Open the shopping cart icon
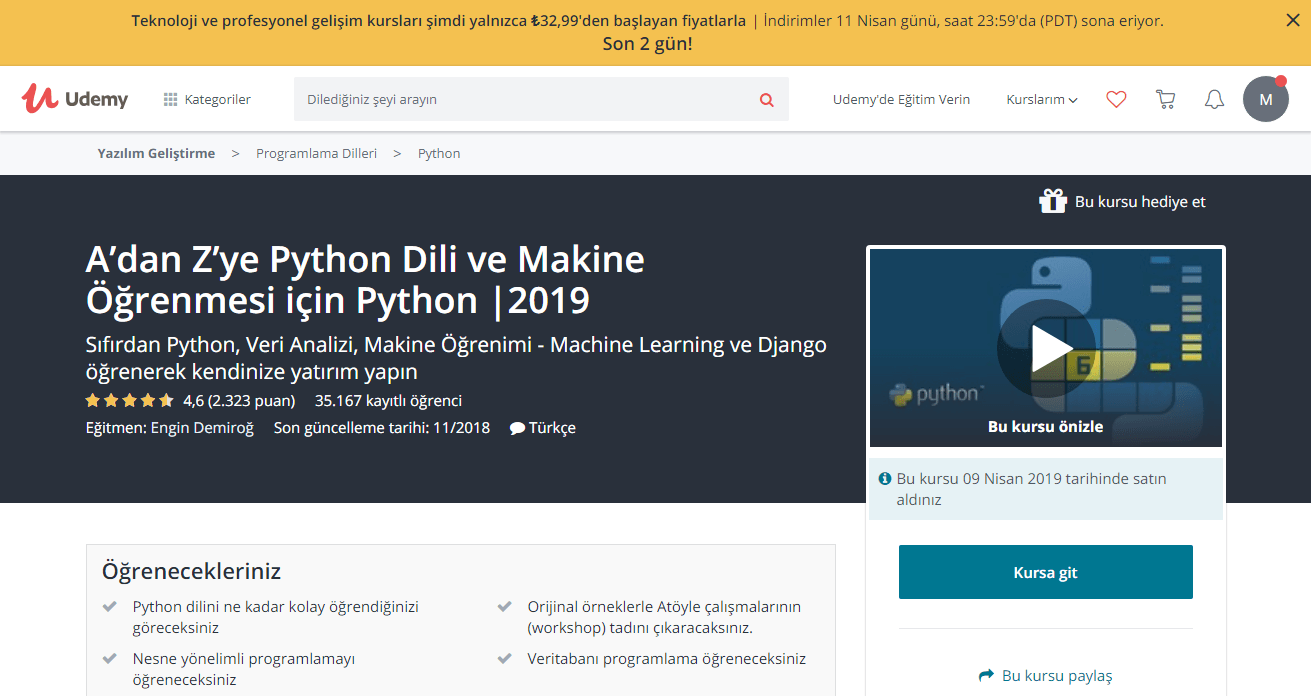1311x696 pixels. tap(1165, 99)
